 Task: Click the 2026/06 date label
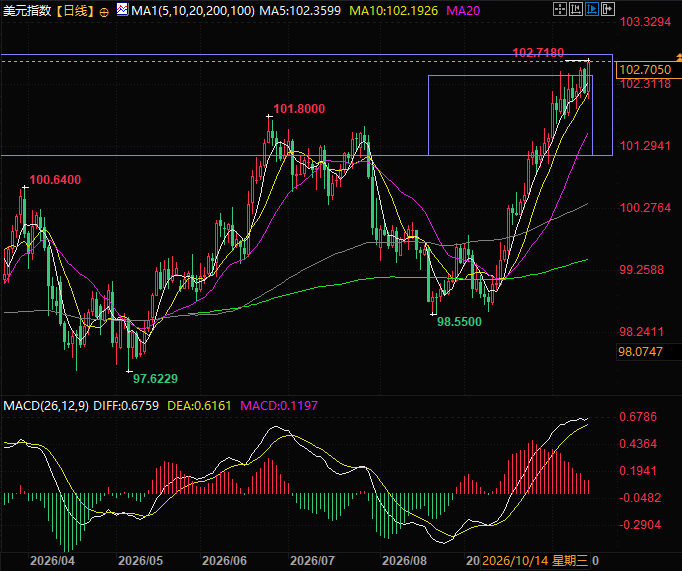(224, 561)
